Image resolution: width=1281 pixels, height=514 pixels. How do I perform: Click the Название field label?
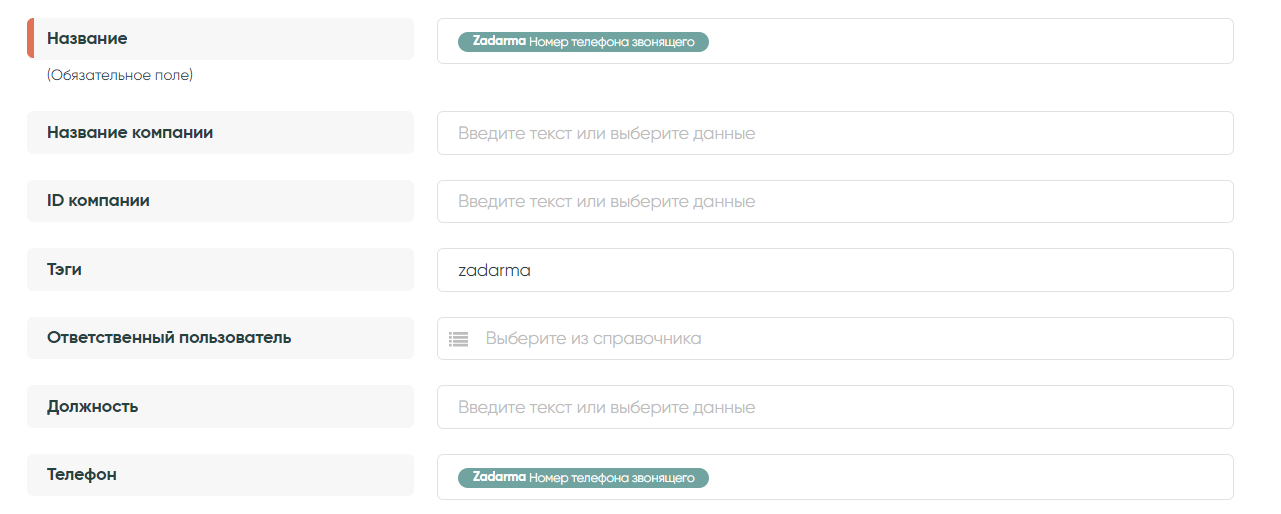pos(87,39)
